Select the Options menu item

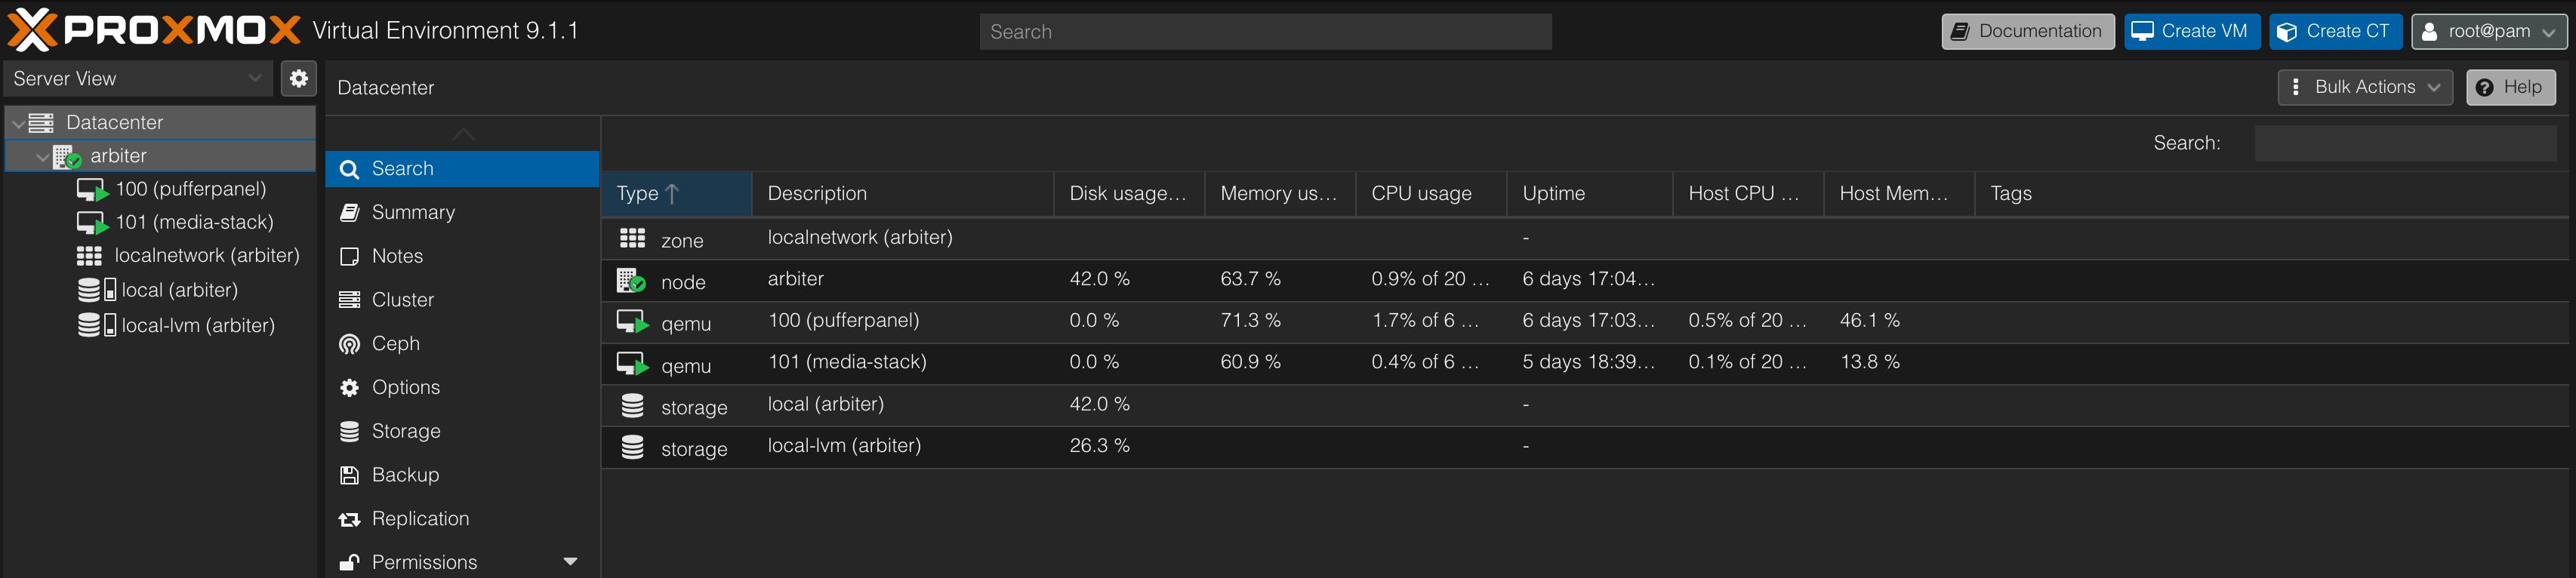405,387
